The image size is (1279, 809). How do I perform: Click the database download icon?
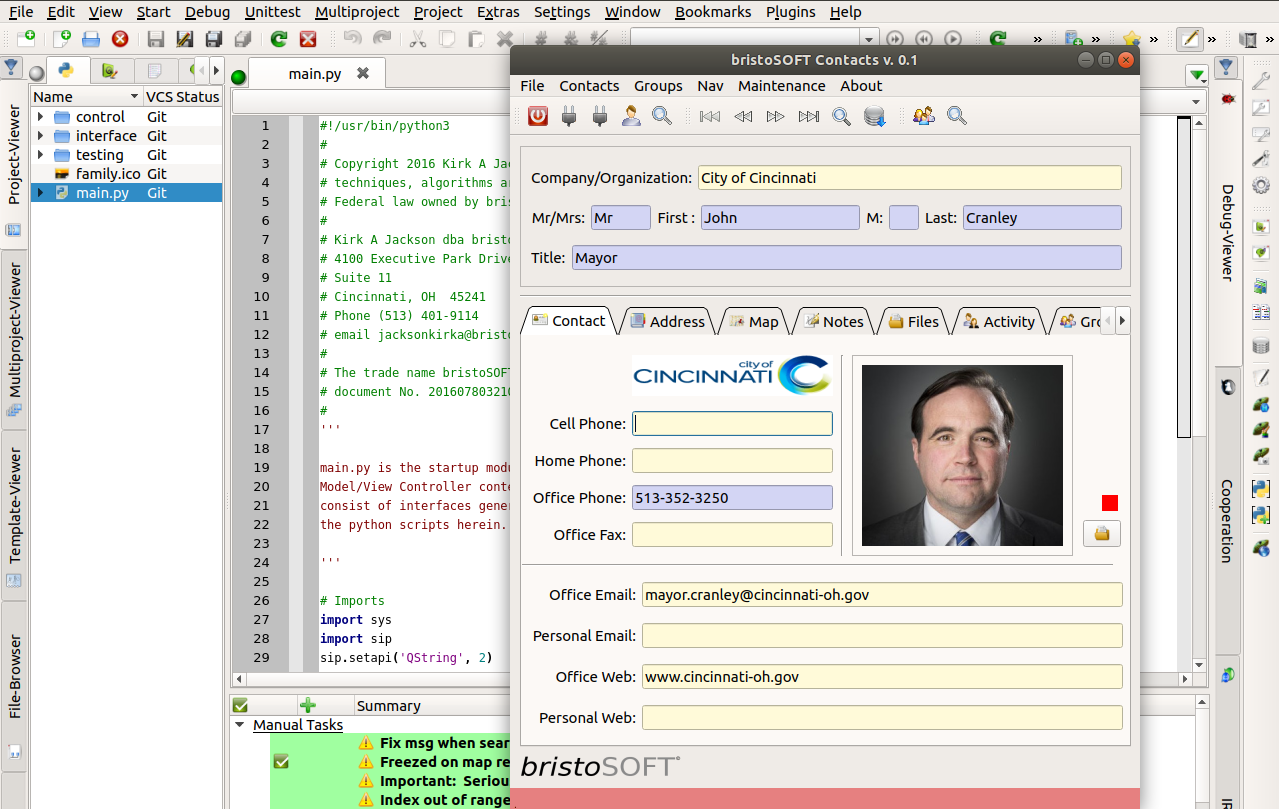tap(875, 117)
